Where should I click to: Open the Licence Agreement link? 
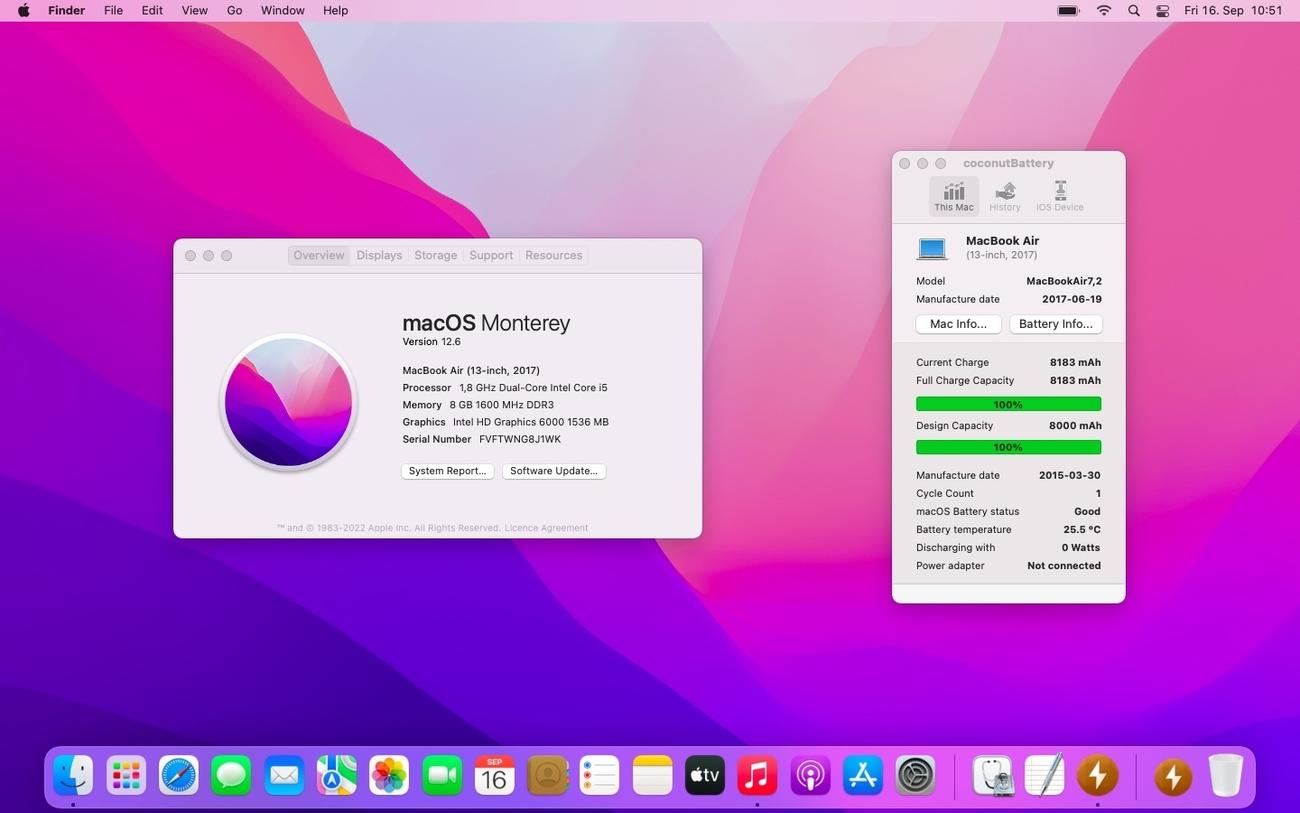pos(546,528)
